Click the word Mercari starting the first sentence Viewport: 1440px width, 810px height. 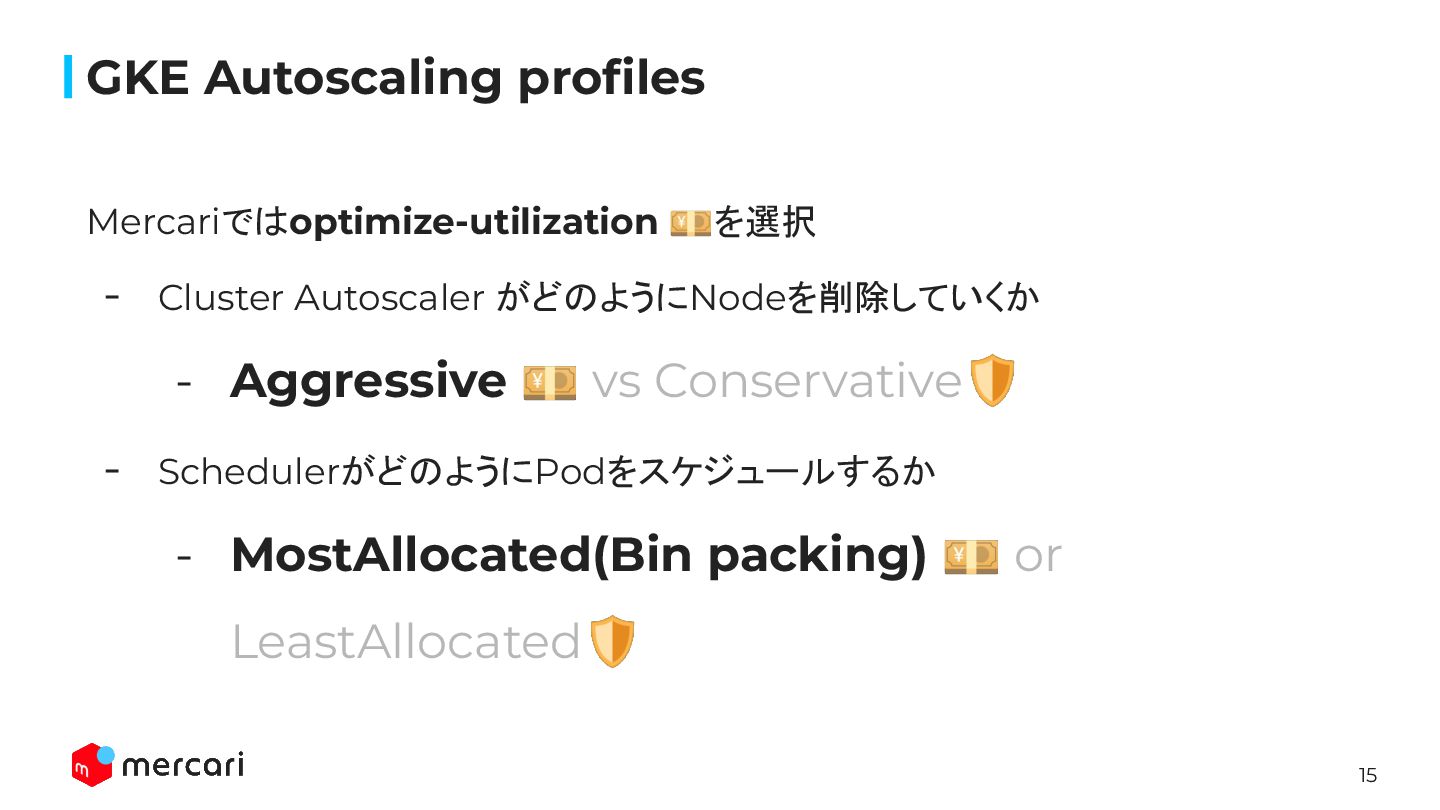tap(152, 223)
